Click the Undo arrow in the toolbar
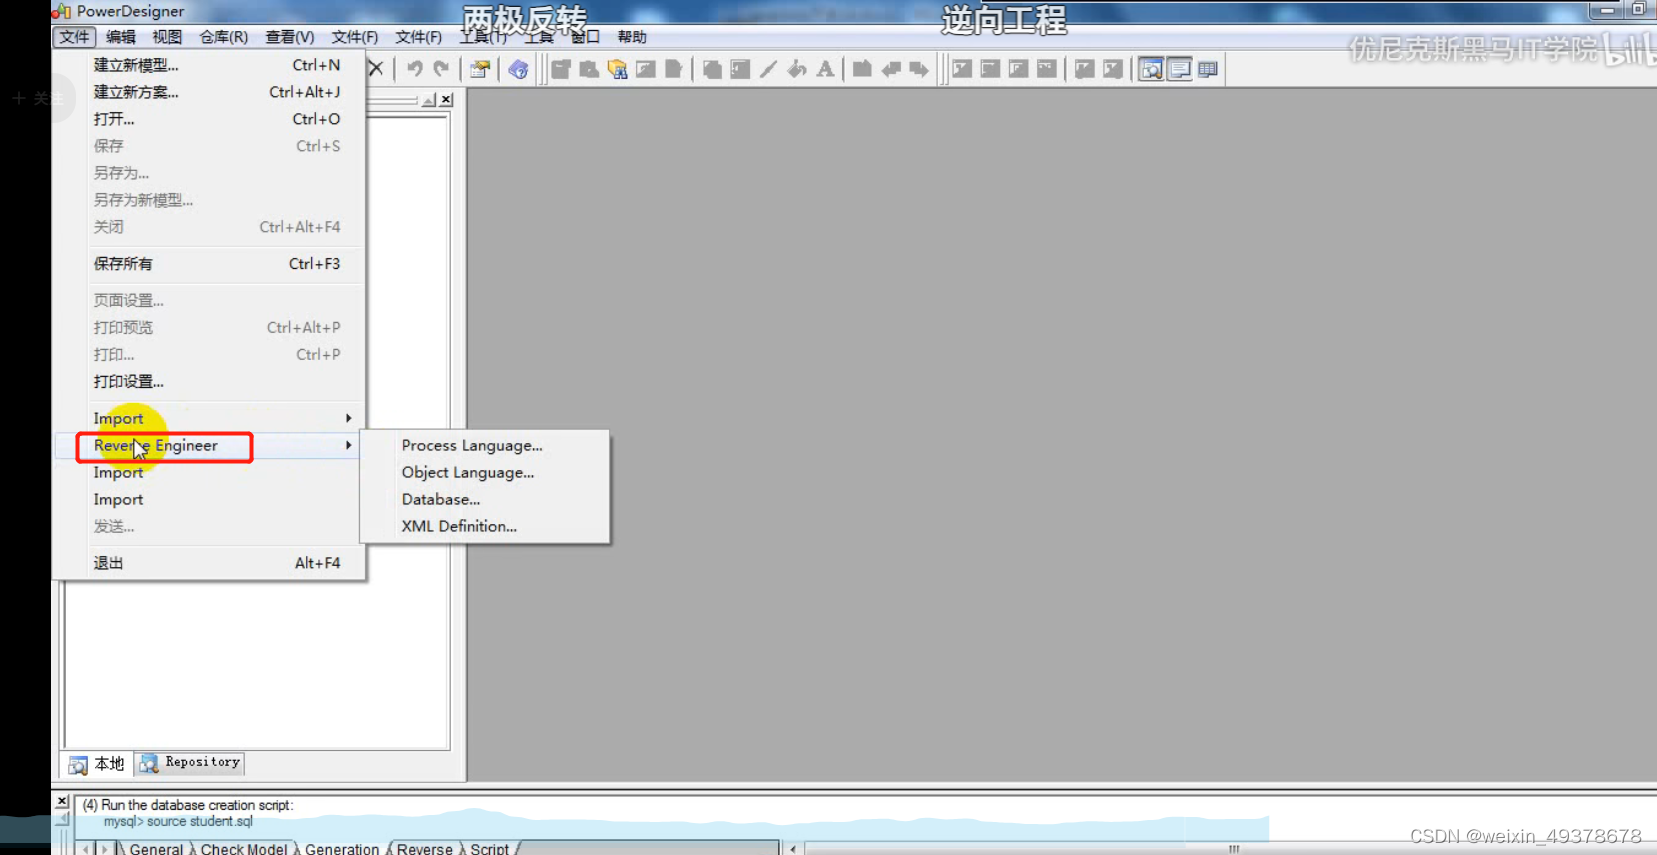This screenshot has height=855, width=1657. (x=414, y=69)
